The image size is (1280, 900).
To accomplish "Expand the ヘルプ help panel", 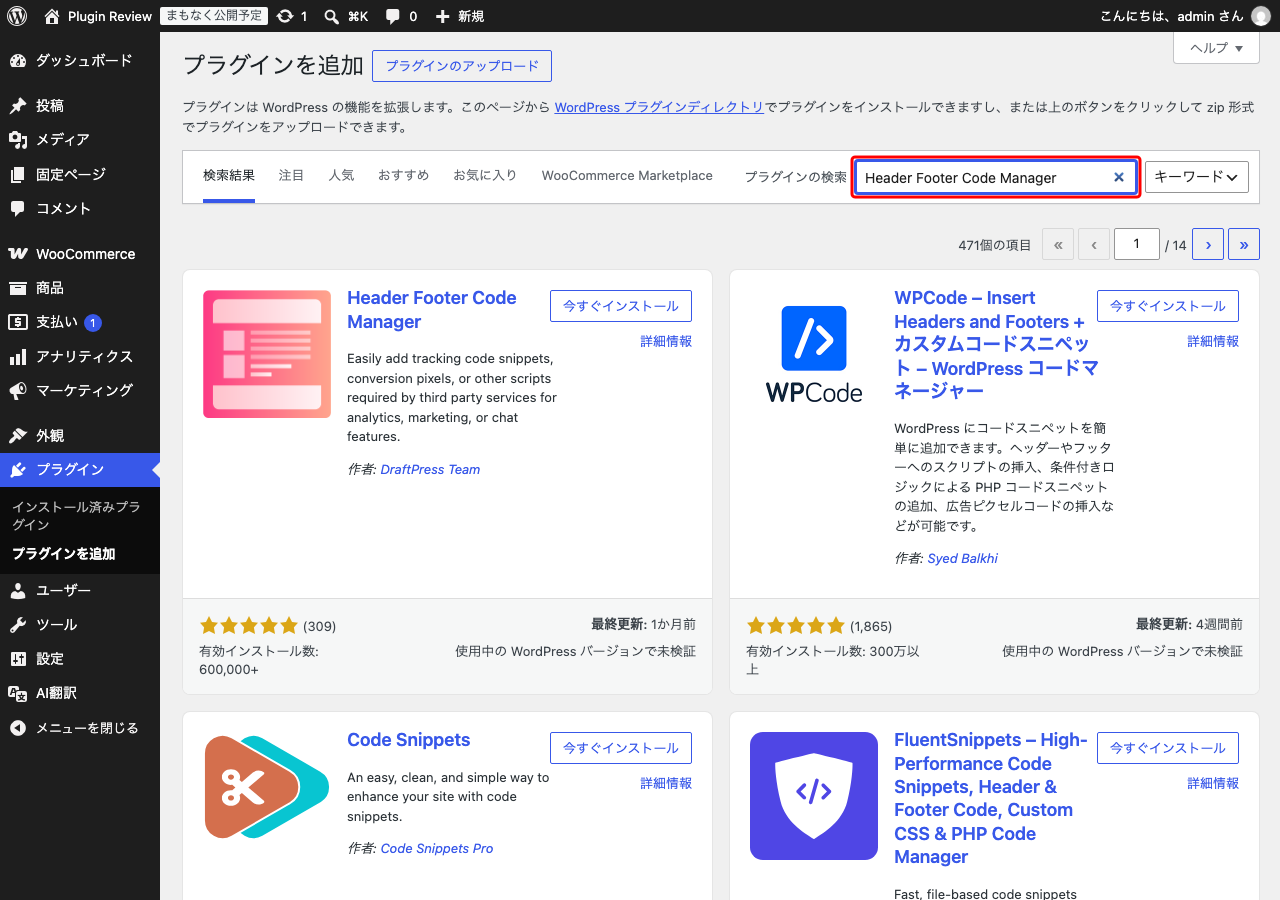I will [x=1216, y=48].
